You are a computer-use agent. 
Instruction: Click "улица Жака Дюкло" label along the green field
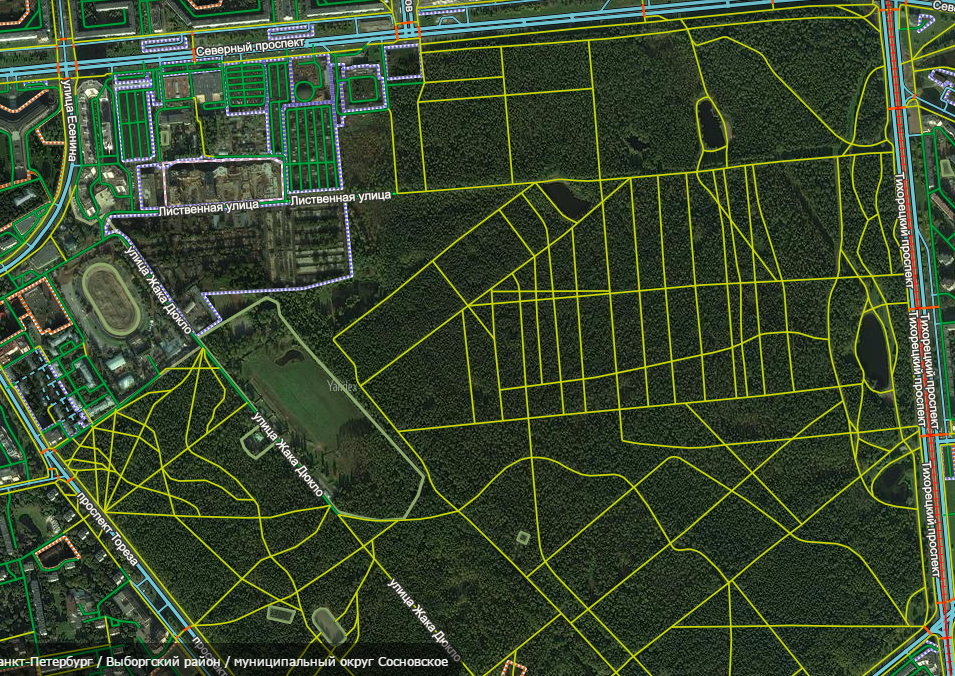coord(288,455)
